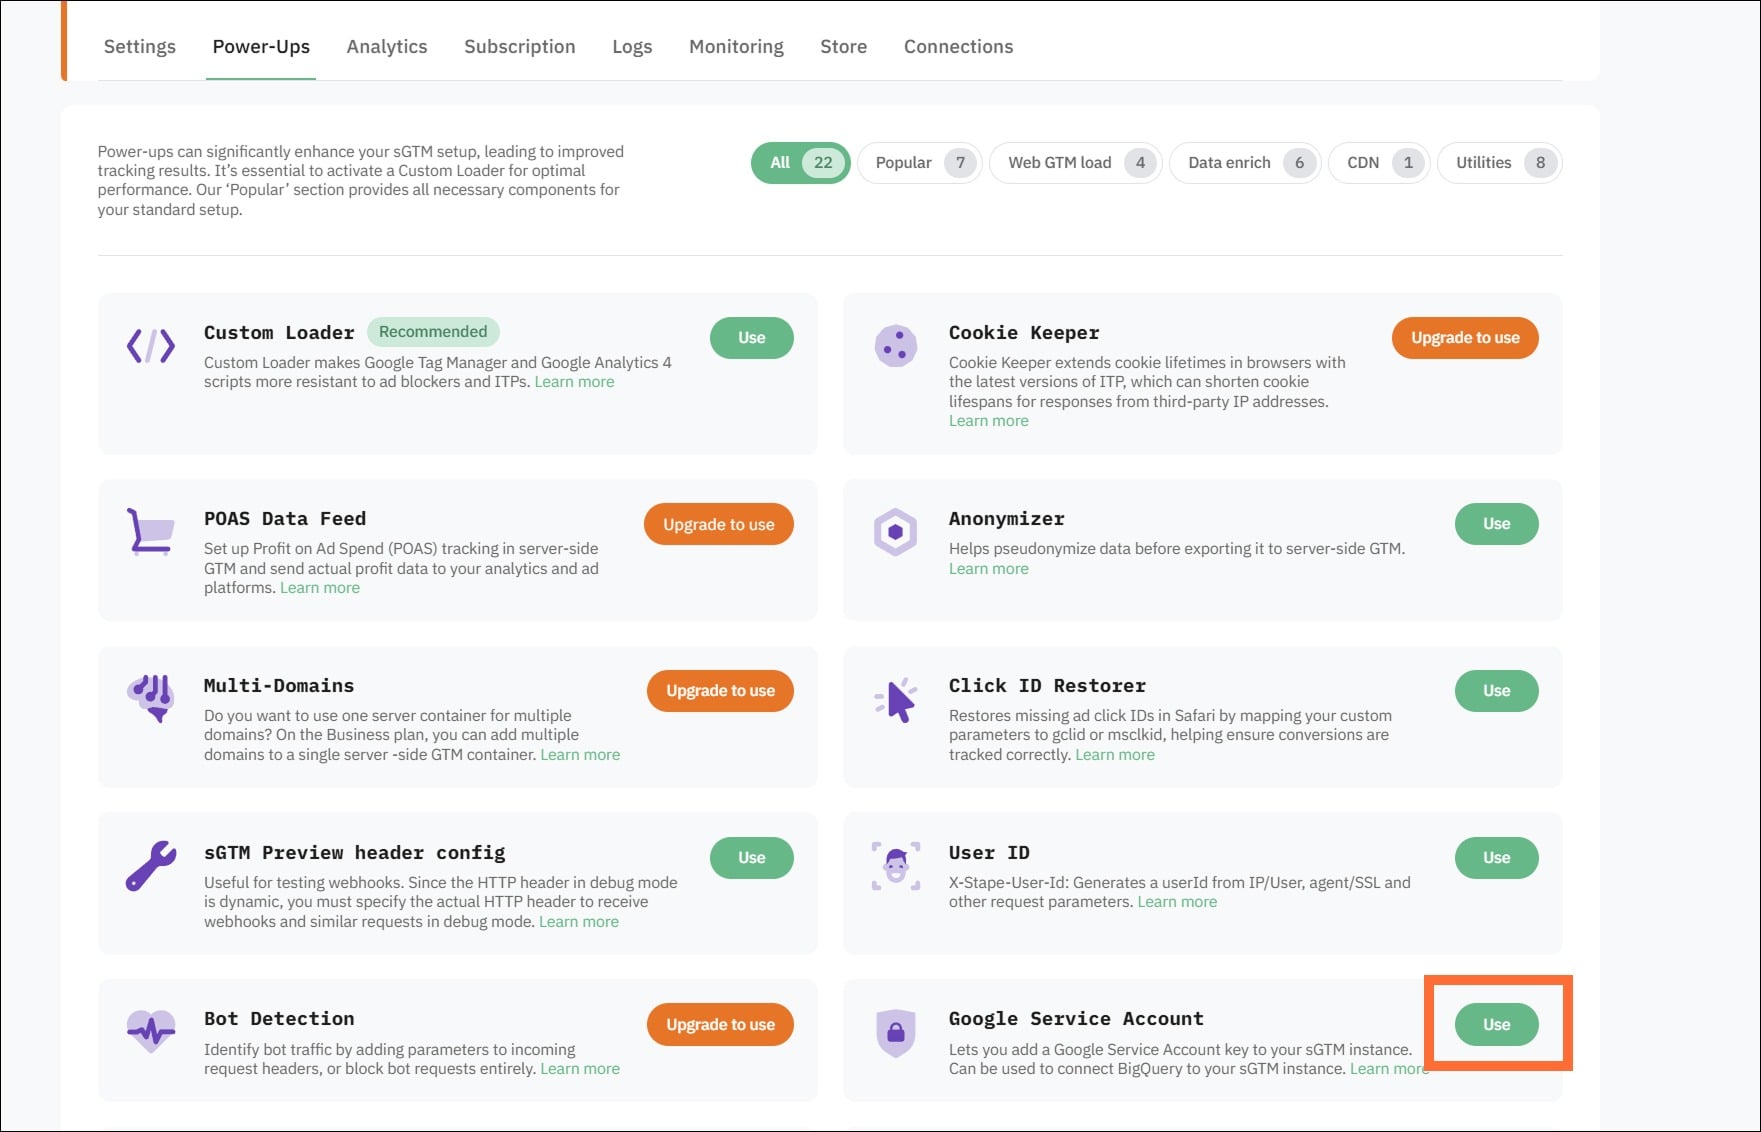Open Learn more for sGTM Preview header
The height and width of the screenshot is (1132, 1761).
pyautogui.click(x=579, y=922)
